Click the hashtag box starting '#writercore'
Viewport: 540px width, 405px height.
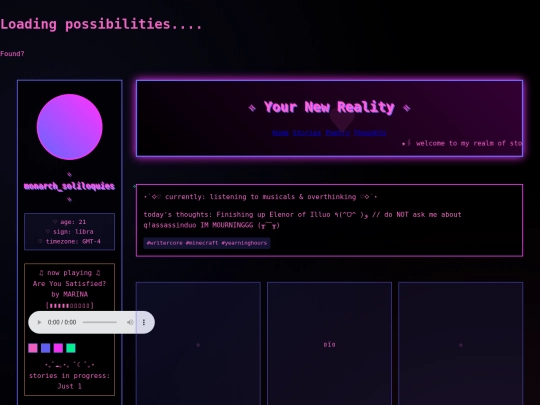point(207,243)
